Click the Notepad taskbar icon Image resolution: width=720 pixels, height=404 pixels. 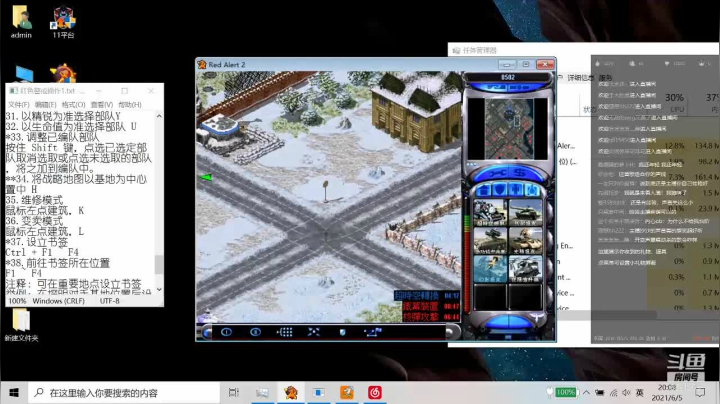[319, 393]
